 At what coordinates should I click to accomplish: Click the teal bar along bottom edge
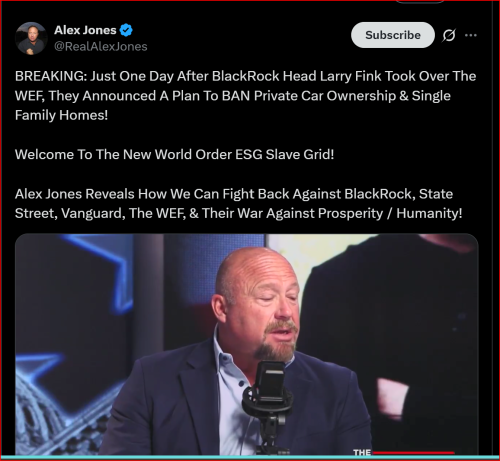250,457
